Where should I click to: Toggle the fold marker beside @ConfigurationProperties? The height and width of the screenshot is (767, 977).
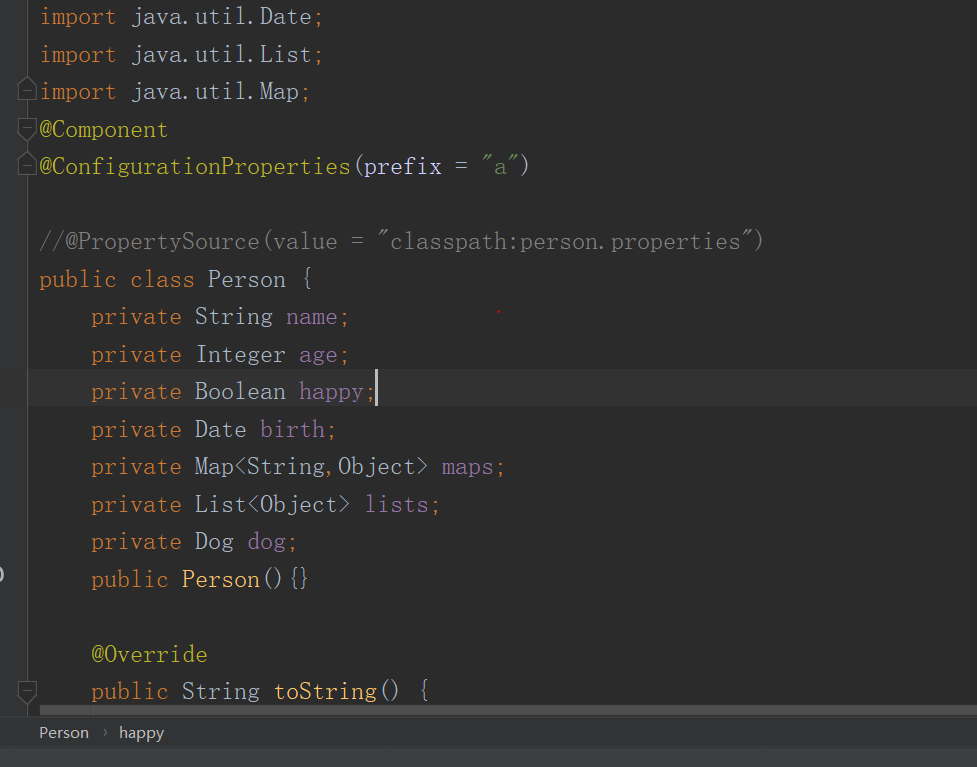click(x=27, y=163)
